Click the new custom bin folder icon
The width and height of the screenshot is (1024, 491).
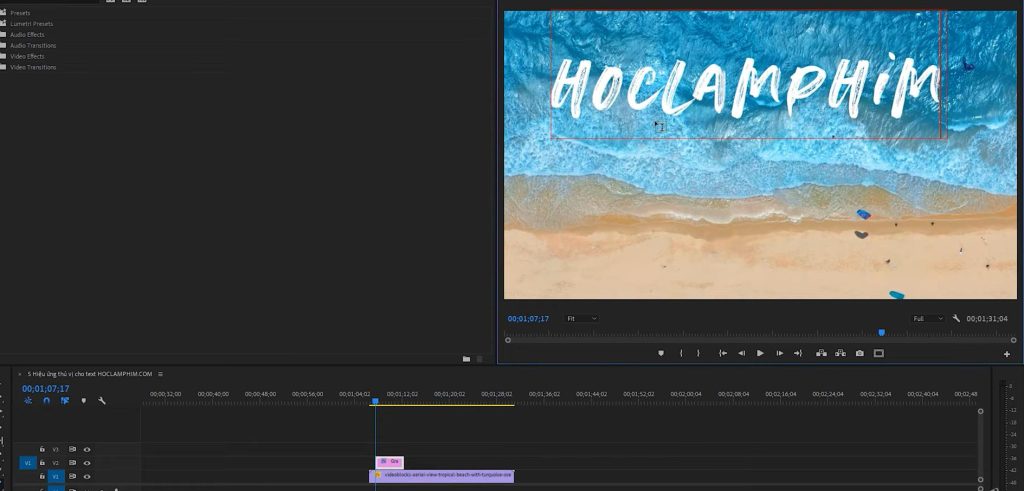(466, 359)
